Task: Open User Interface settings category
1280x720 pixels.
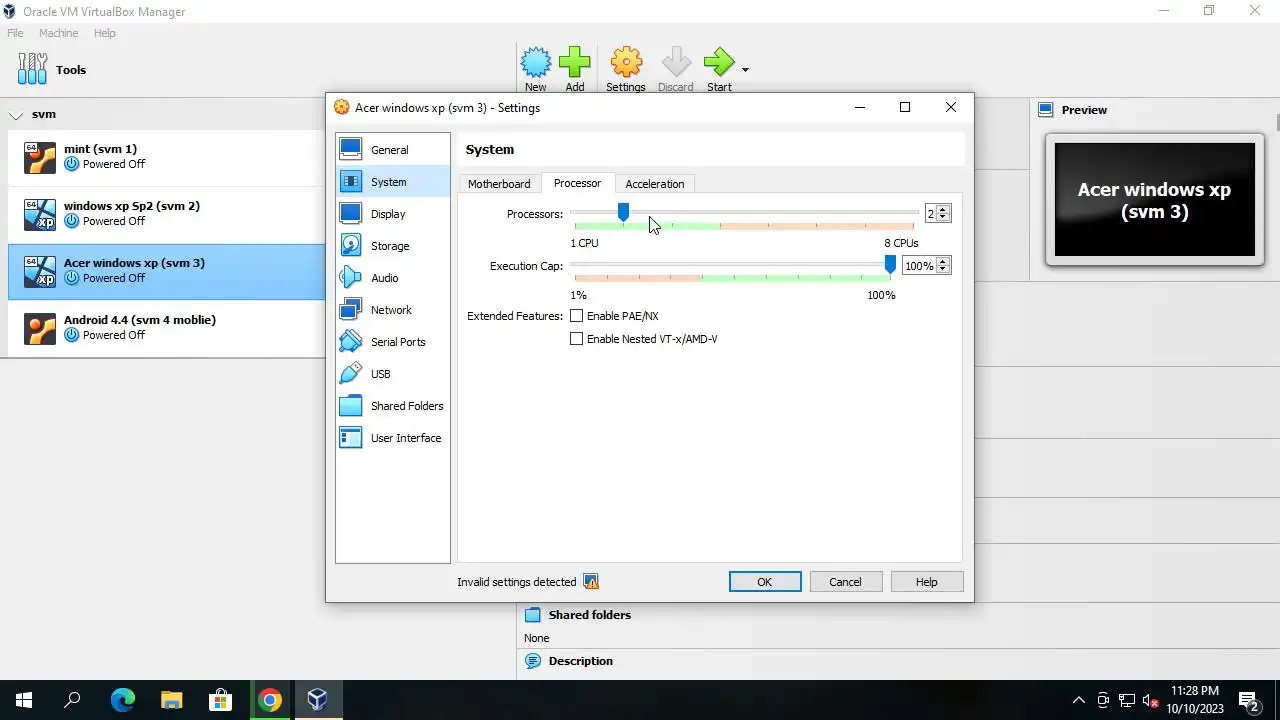Action: pos(392,438)
